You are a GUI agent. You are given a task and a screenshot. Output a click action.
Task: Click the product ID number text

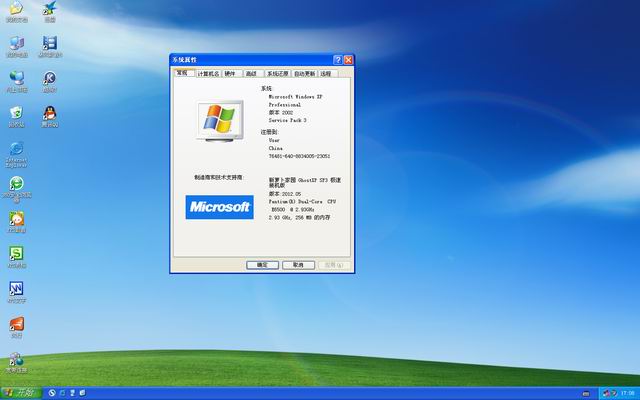point(300,156)
